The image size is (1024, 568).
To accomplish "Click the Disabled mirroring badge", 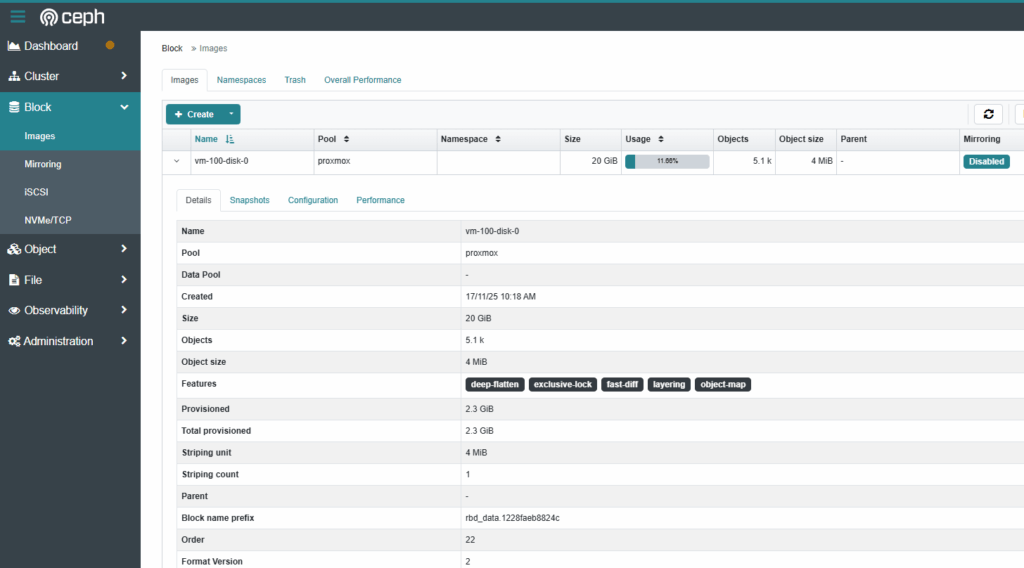I will point(986,161).
